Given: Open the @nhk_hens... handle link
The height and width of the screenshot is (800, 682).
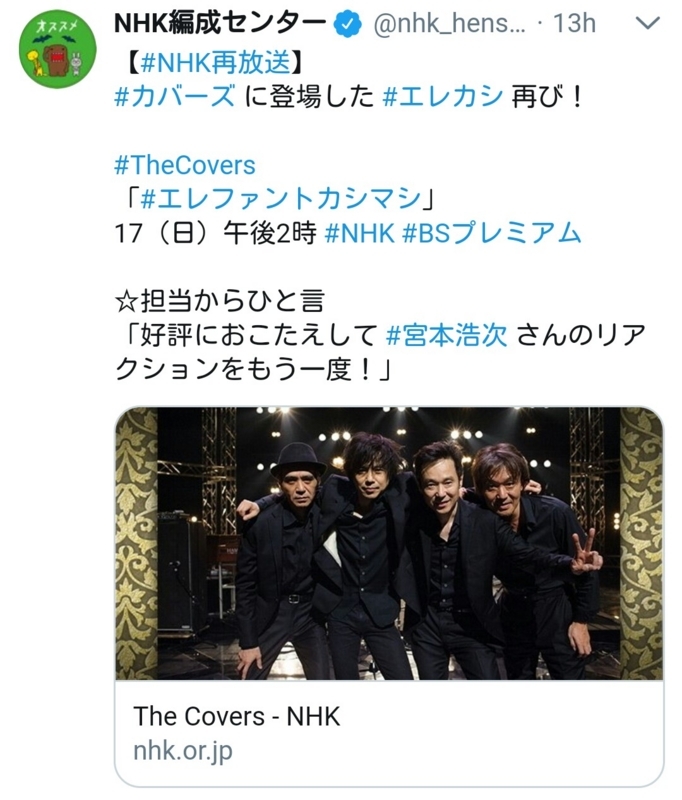Looking at the screenshot, I should pyautogui.click(x=449, y=24).
